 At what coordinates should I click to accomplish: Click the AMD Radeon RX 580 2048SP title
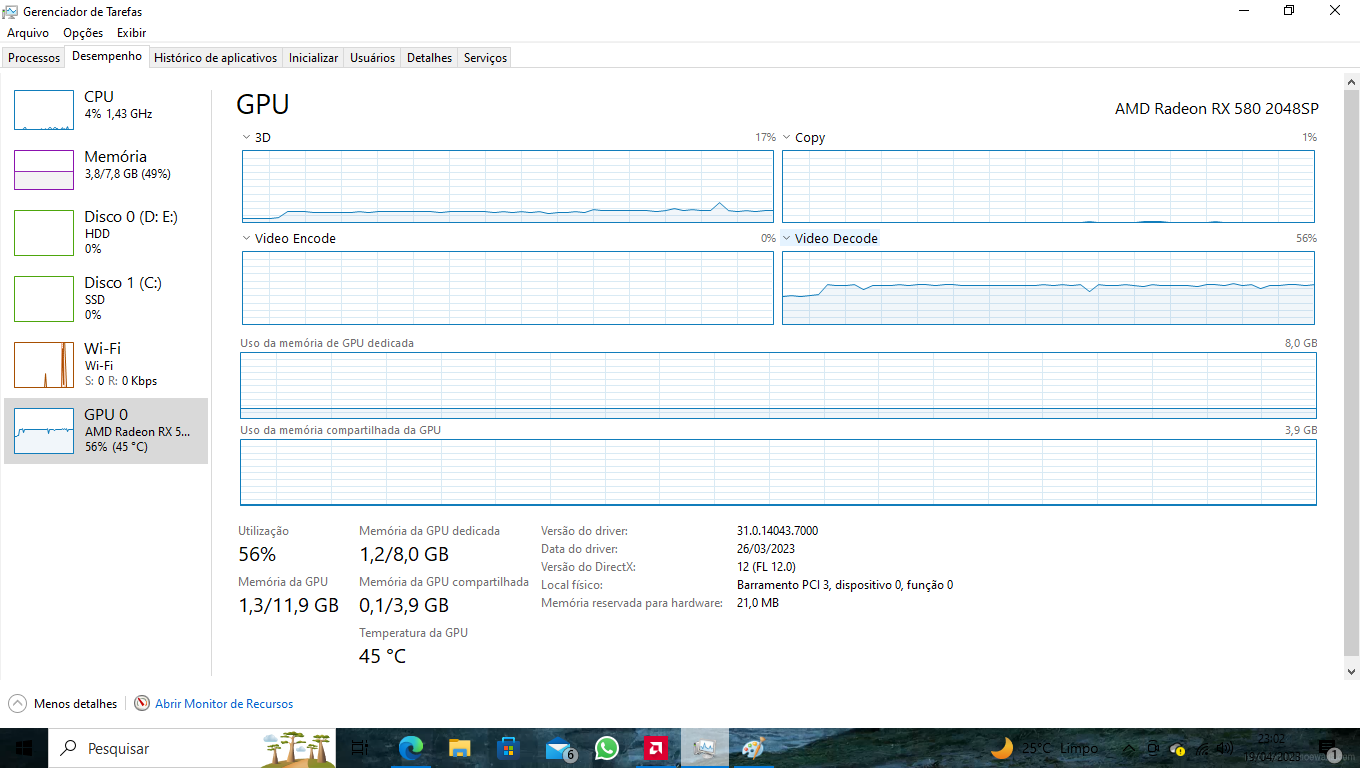point(1217,109)
